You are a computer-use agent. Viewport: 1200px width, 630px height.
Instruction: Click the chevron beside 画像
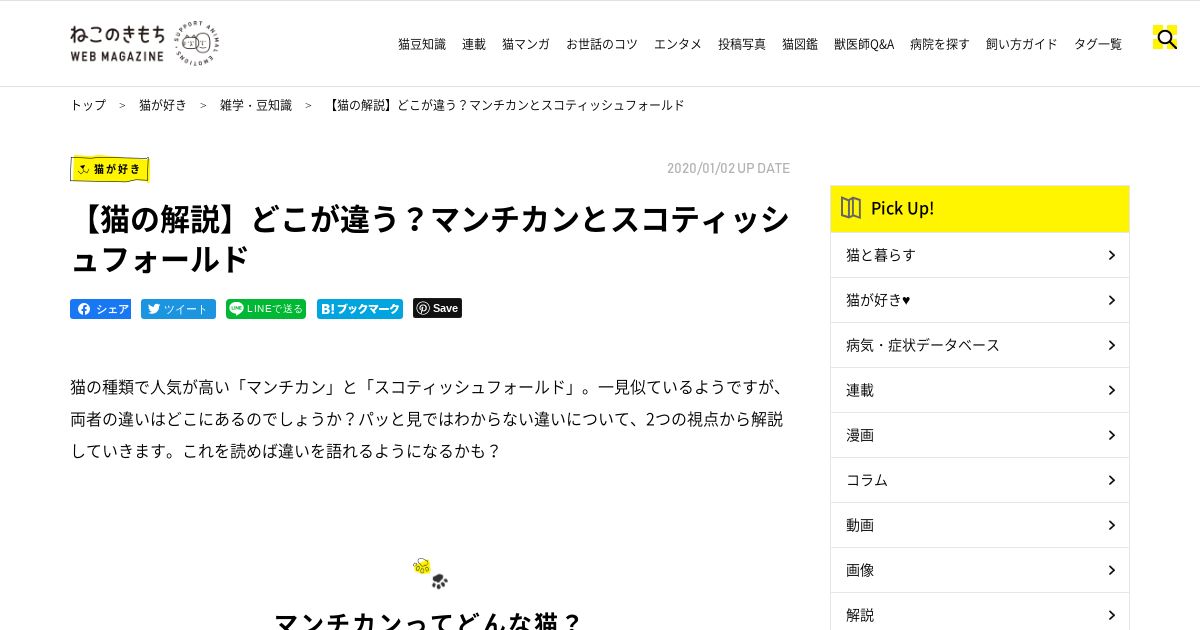[x=1111, y=570]
